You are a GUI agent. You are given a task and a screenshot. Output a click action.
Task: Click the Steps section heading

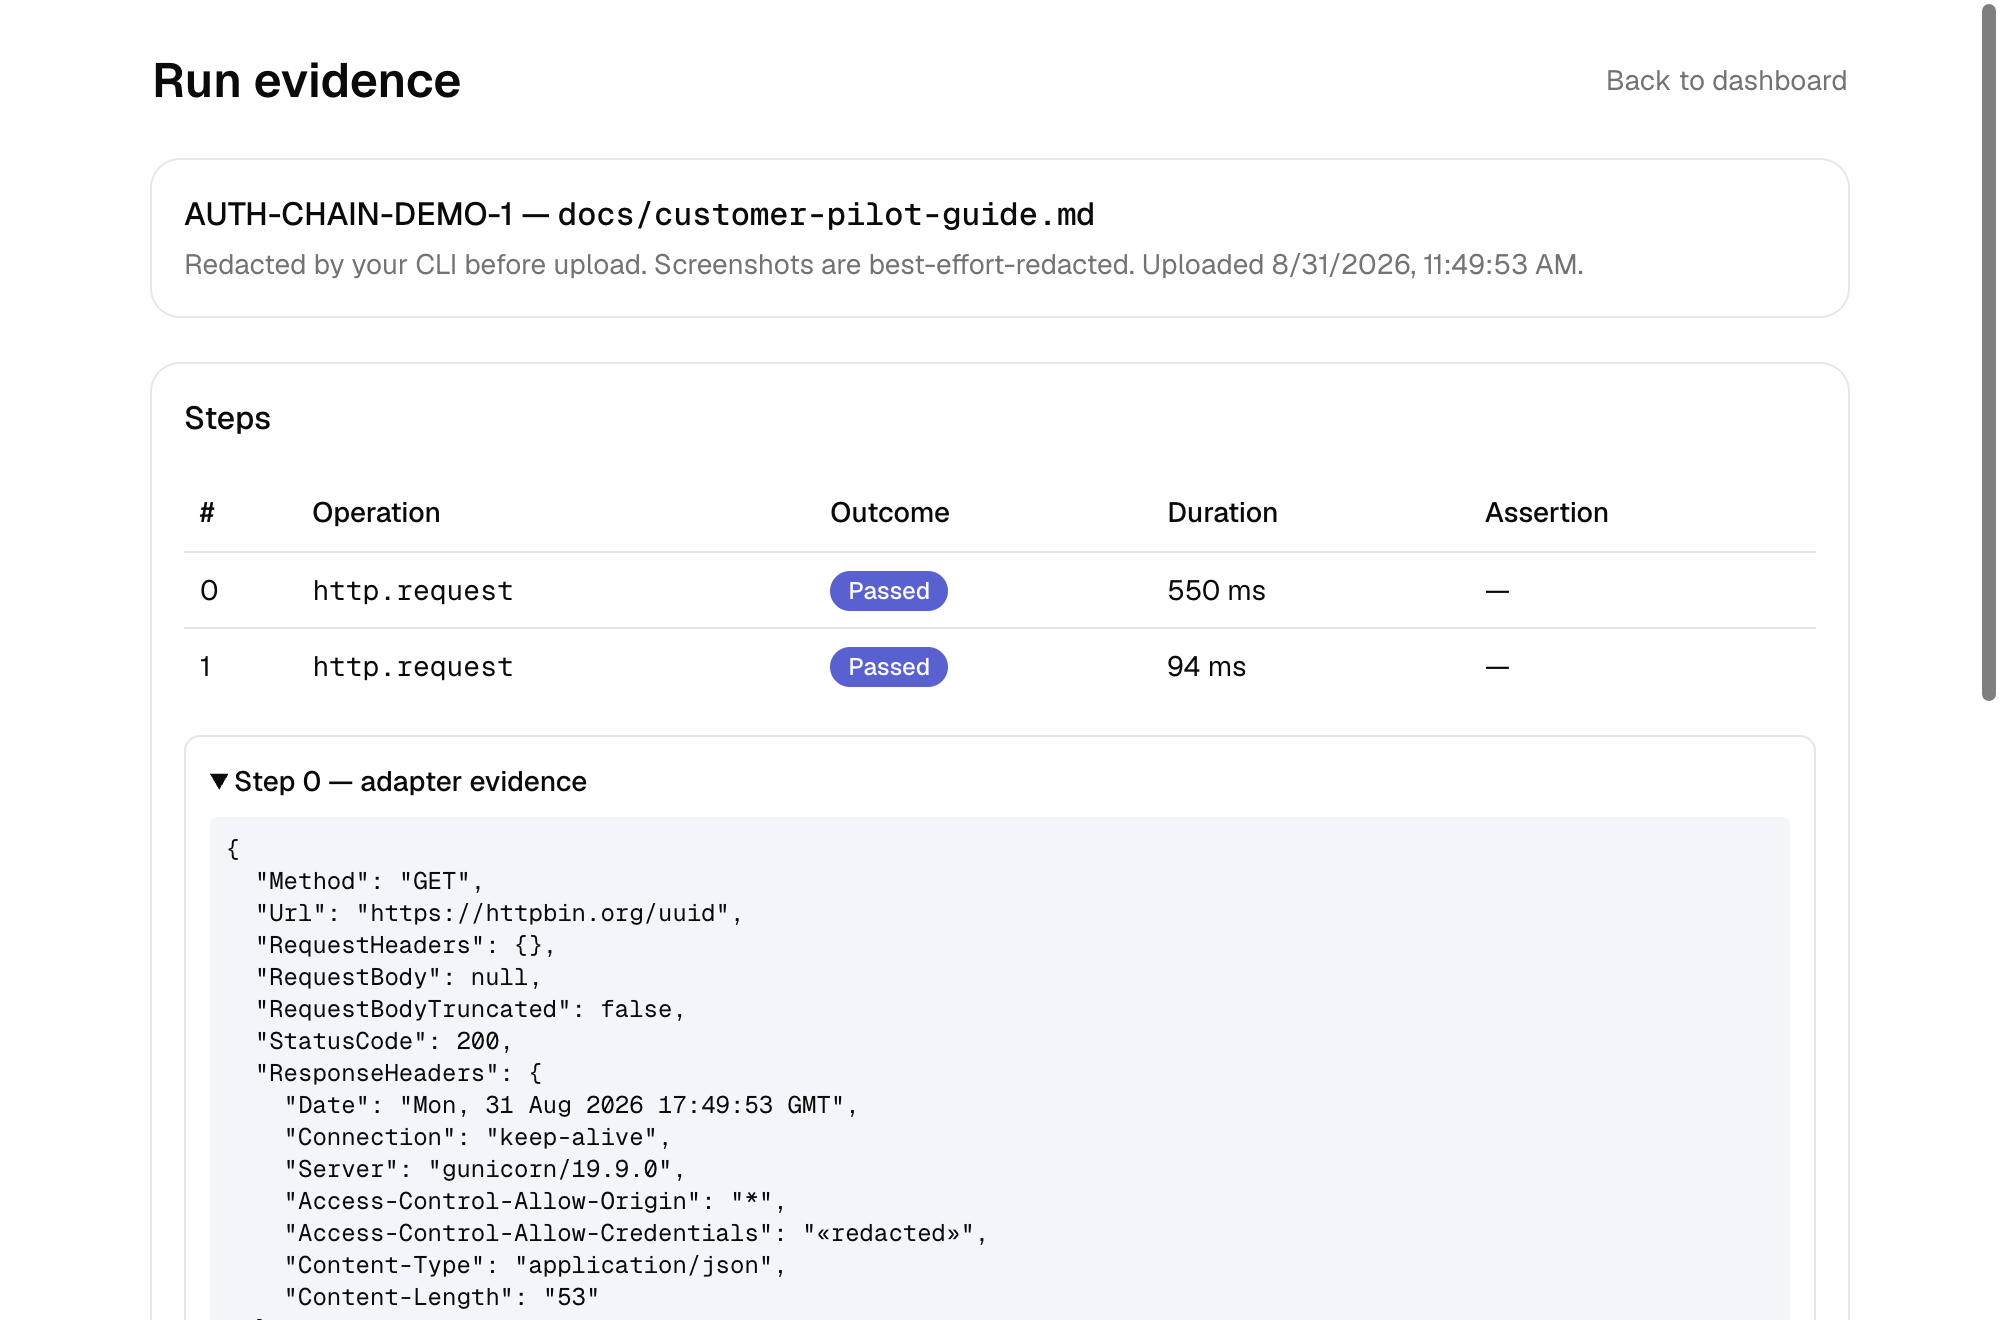(x=227, y=418)
